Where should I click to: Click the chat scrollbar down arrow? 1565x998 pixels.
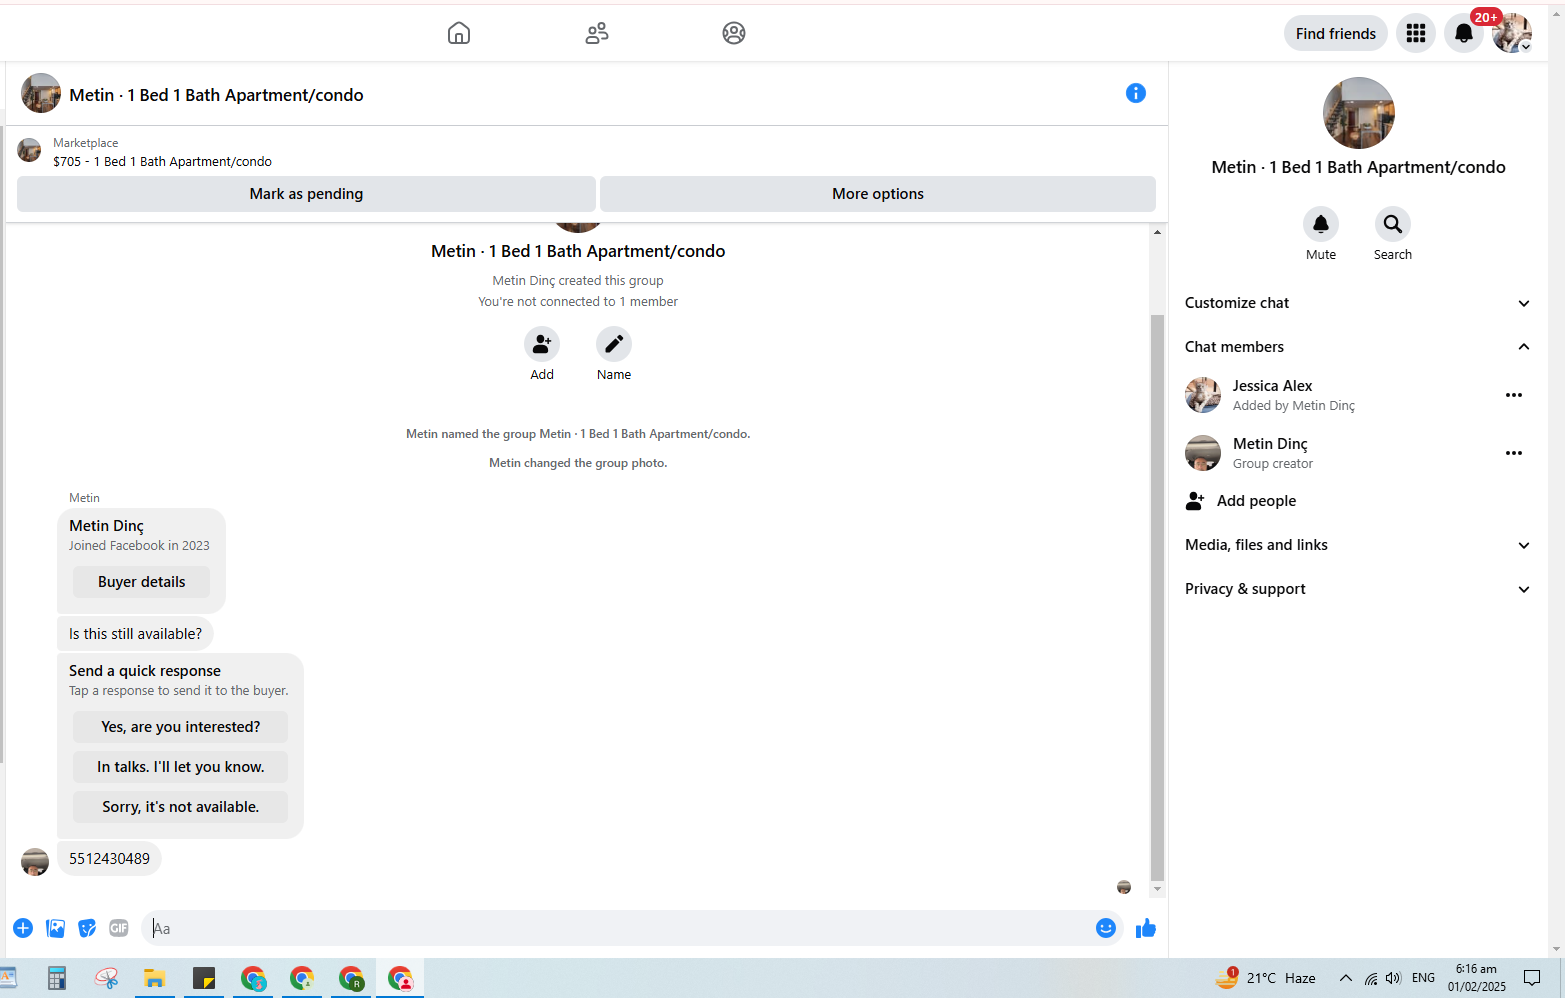coord(1157,889)
